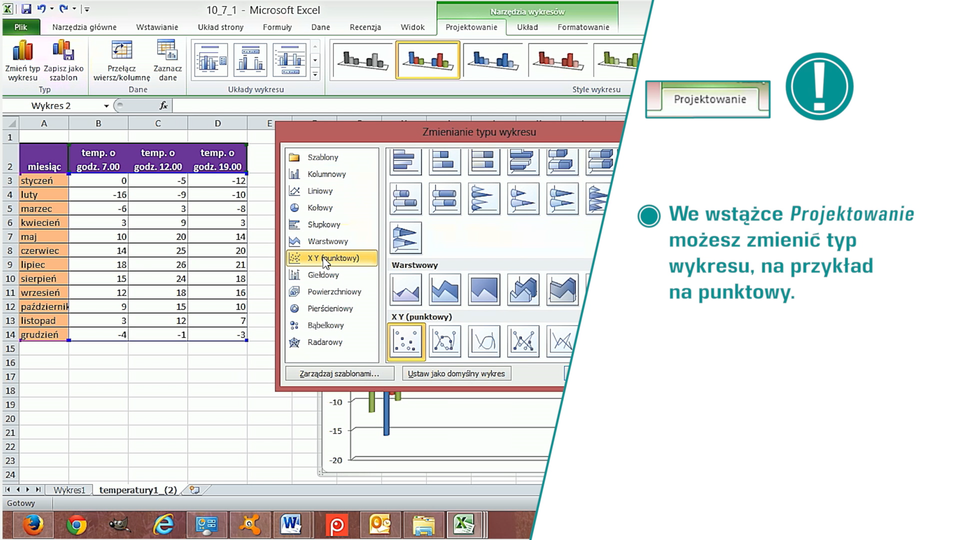Expand the Układy wykresu gallery

tap(315, 75)
